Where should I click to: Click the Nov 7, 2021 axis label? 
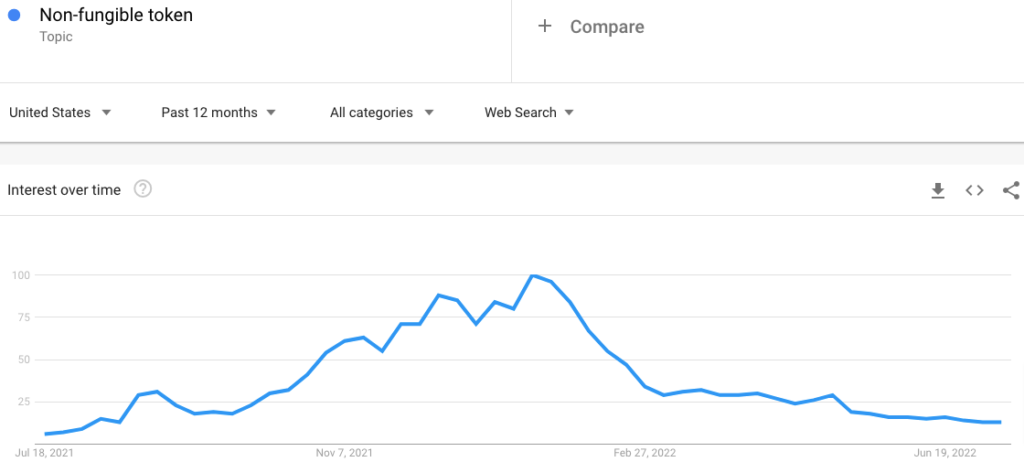tap(345, 452)
